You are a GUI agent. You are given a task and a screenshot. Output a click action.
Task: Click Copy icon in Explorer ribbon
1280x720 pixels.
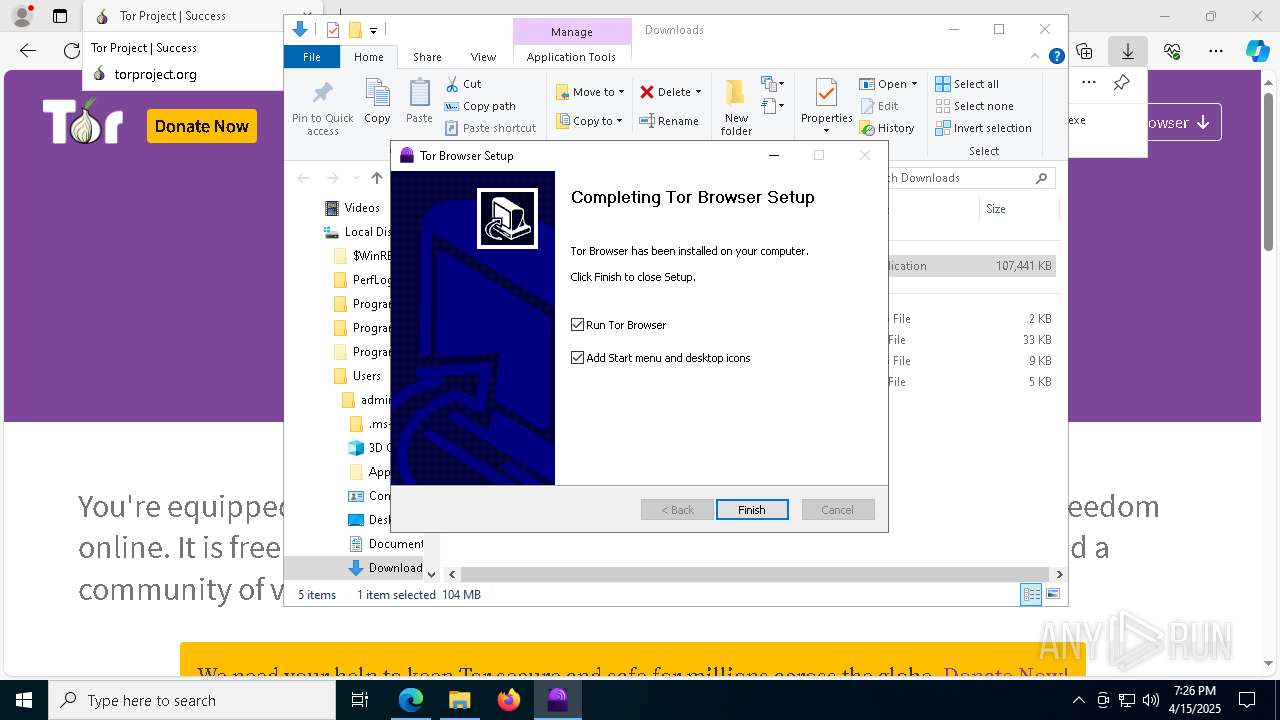(x=377, y=101)
